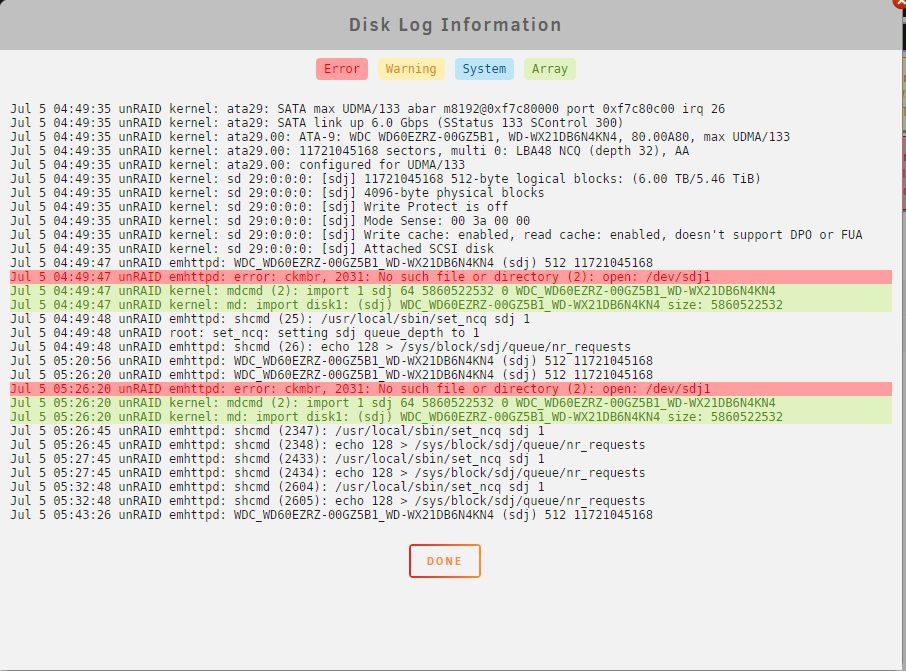This screenshot has width=906, height=671.
Task: Click the shcmd (25) set_ncq line
Action: tap(270, 319)
